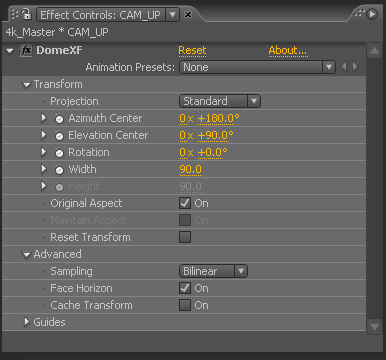Enable the Elevation Center stopwatch

pyautogui.click(x=59, y=136)
